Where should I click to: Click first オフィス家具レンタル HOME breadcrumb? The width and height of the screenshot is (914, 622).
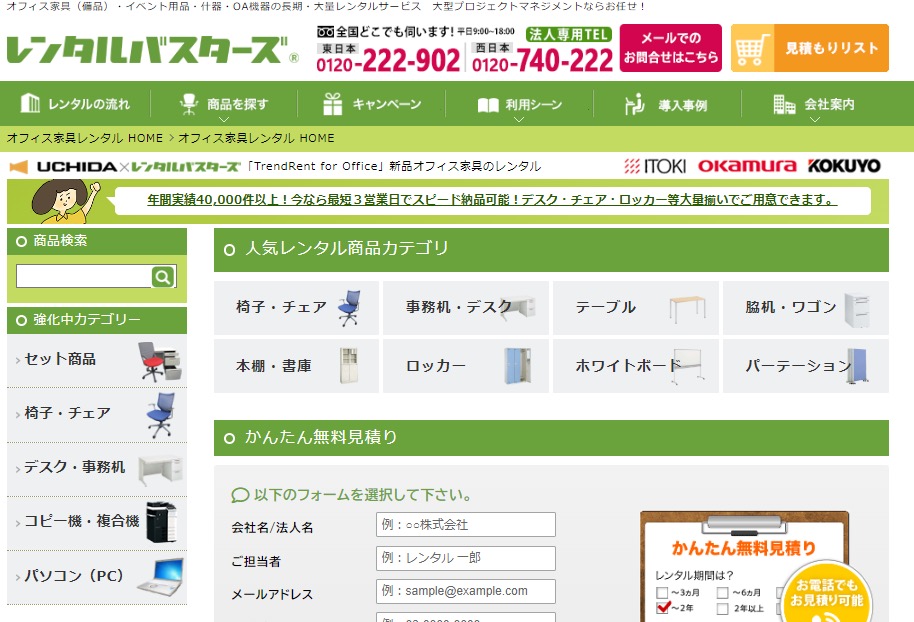[x=85, y=138]
